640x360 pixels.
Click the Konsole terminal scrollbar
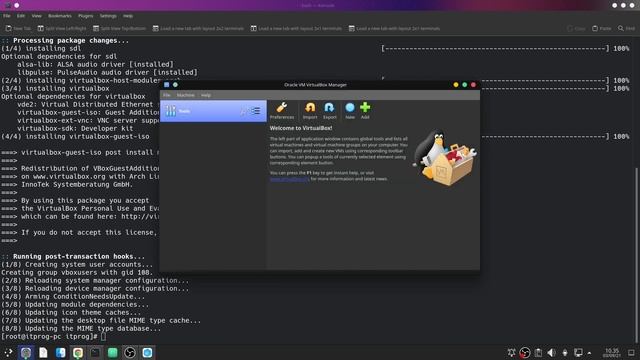637,255
